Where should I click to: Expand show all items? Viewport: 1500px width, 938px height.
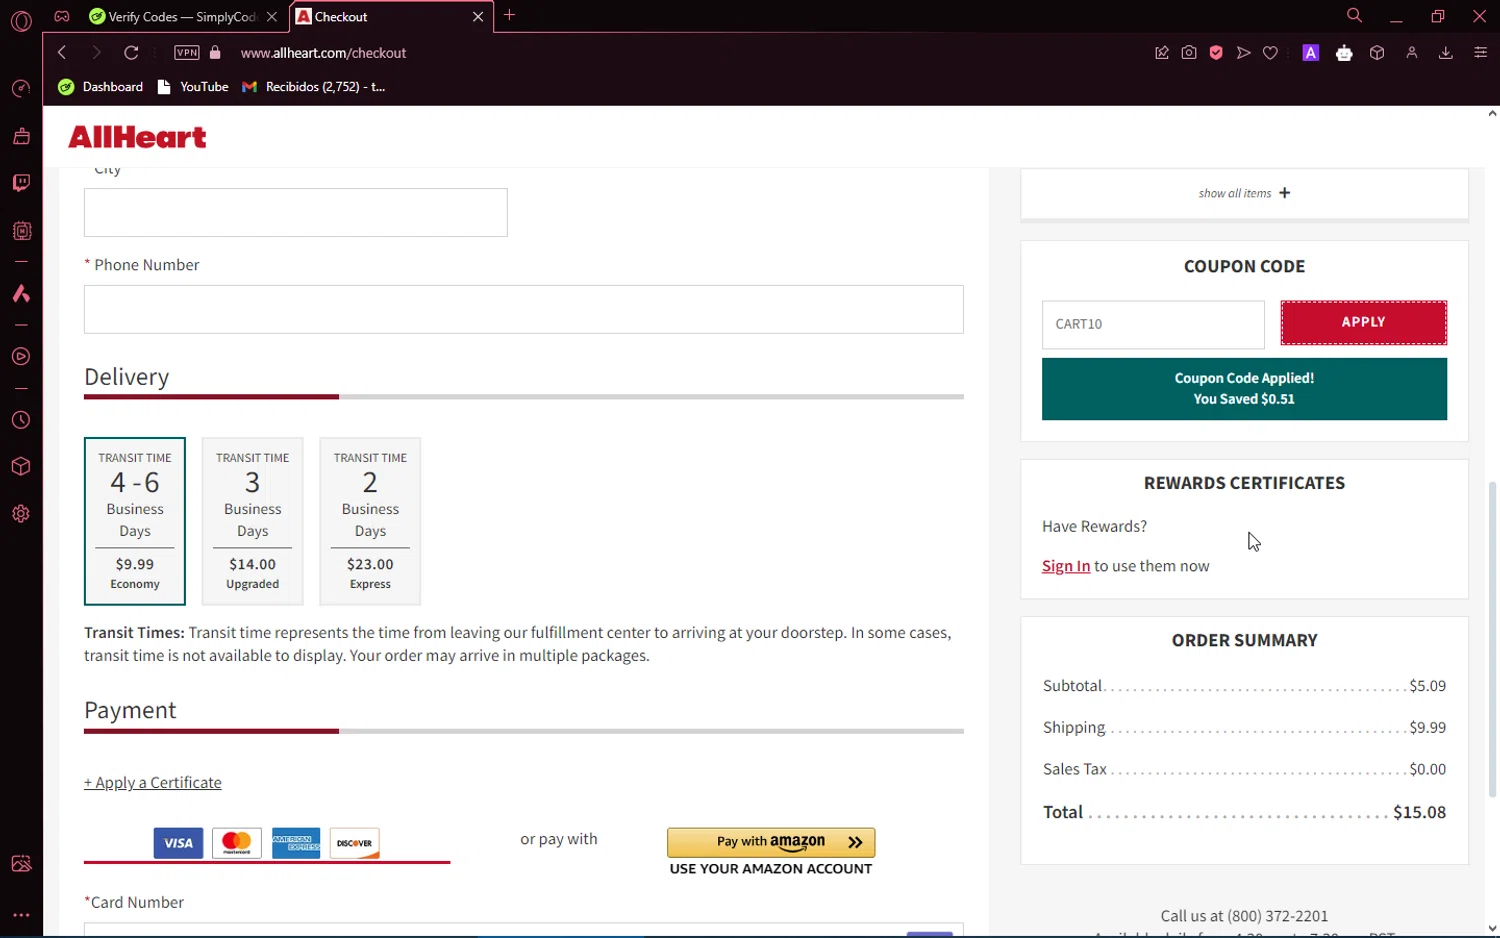pyautogui.click(x=1244, y=193)
